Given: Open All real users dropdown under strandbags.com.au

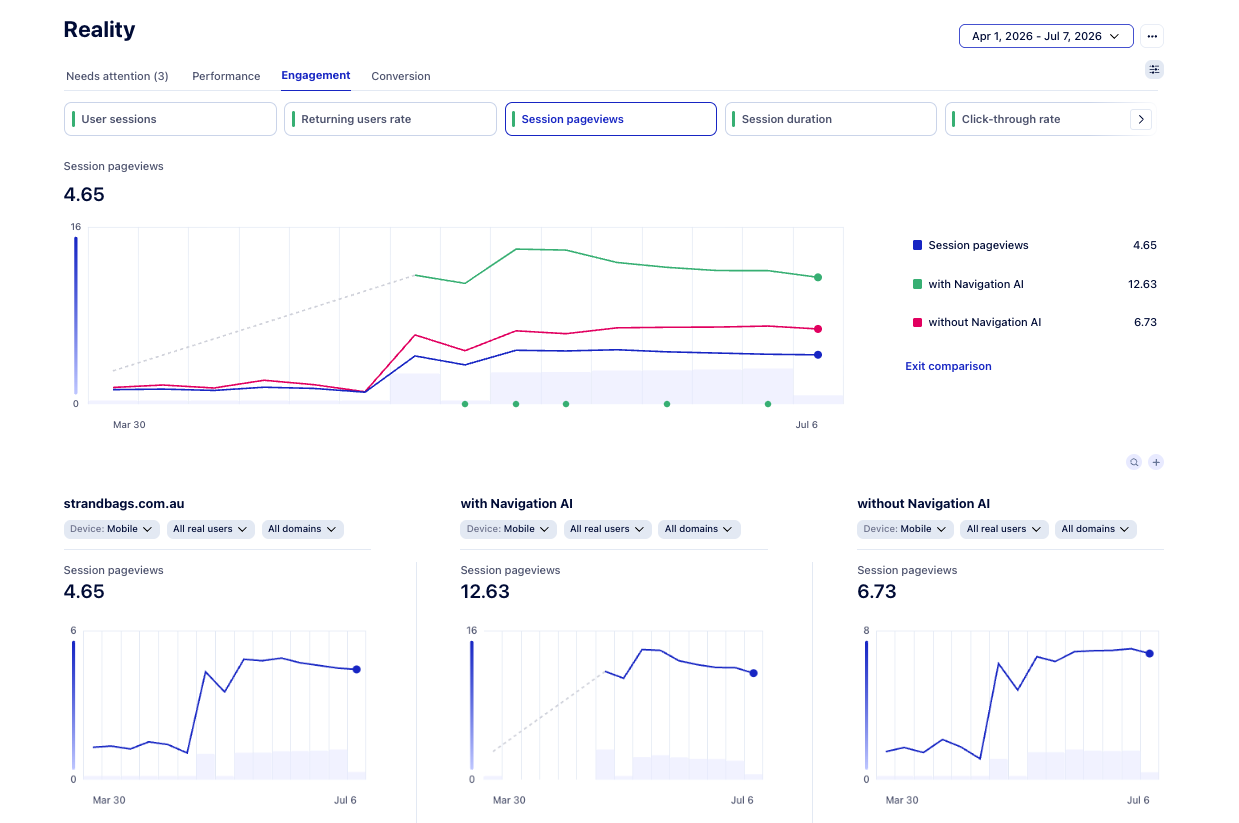Looking at the screenshot, I should point(211,529).
